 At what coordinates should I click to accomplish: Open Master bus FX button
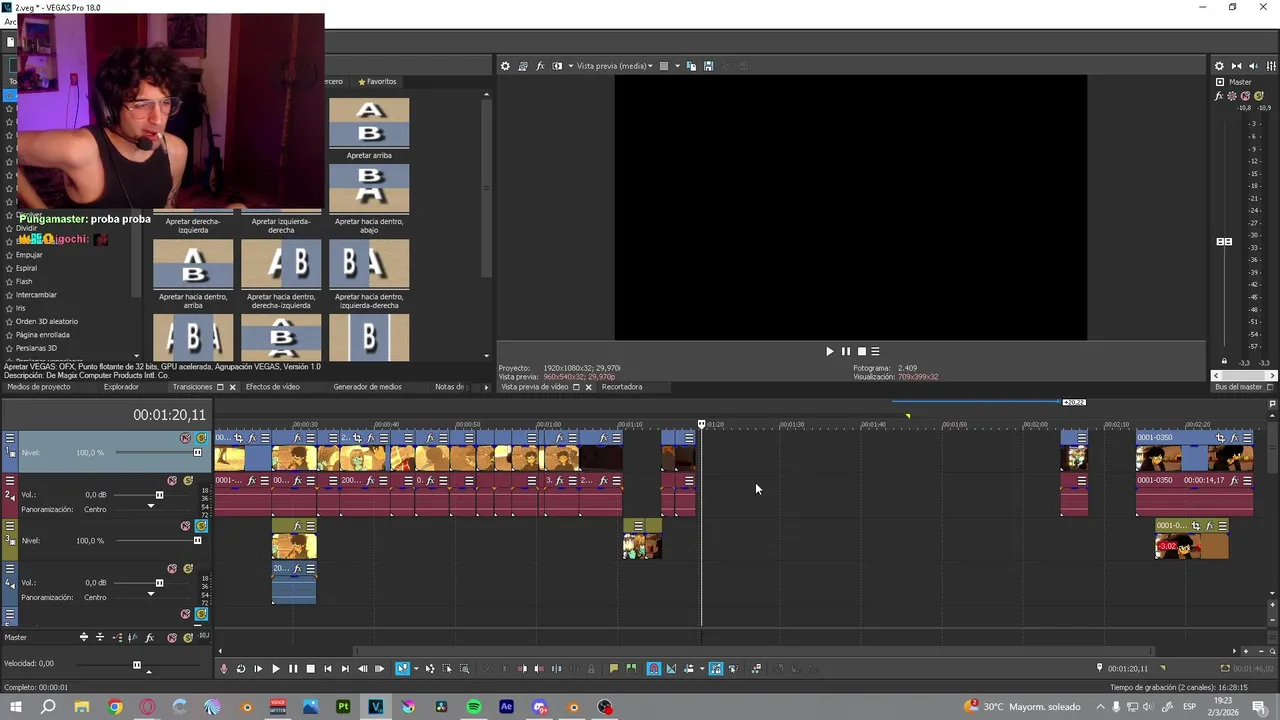point(1219,96)
